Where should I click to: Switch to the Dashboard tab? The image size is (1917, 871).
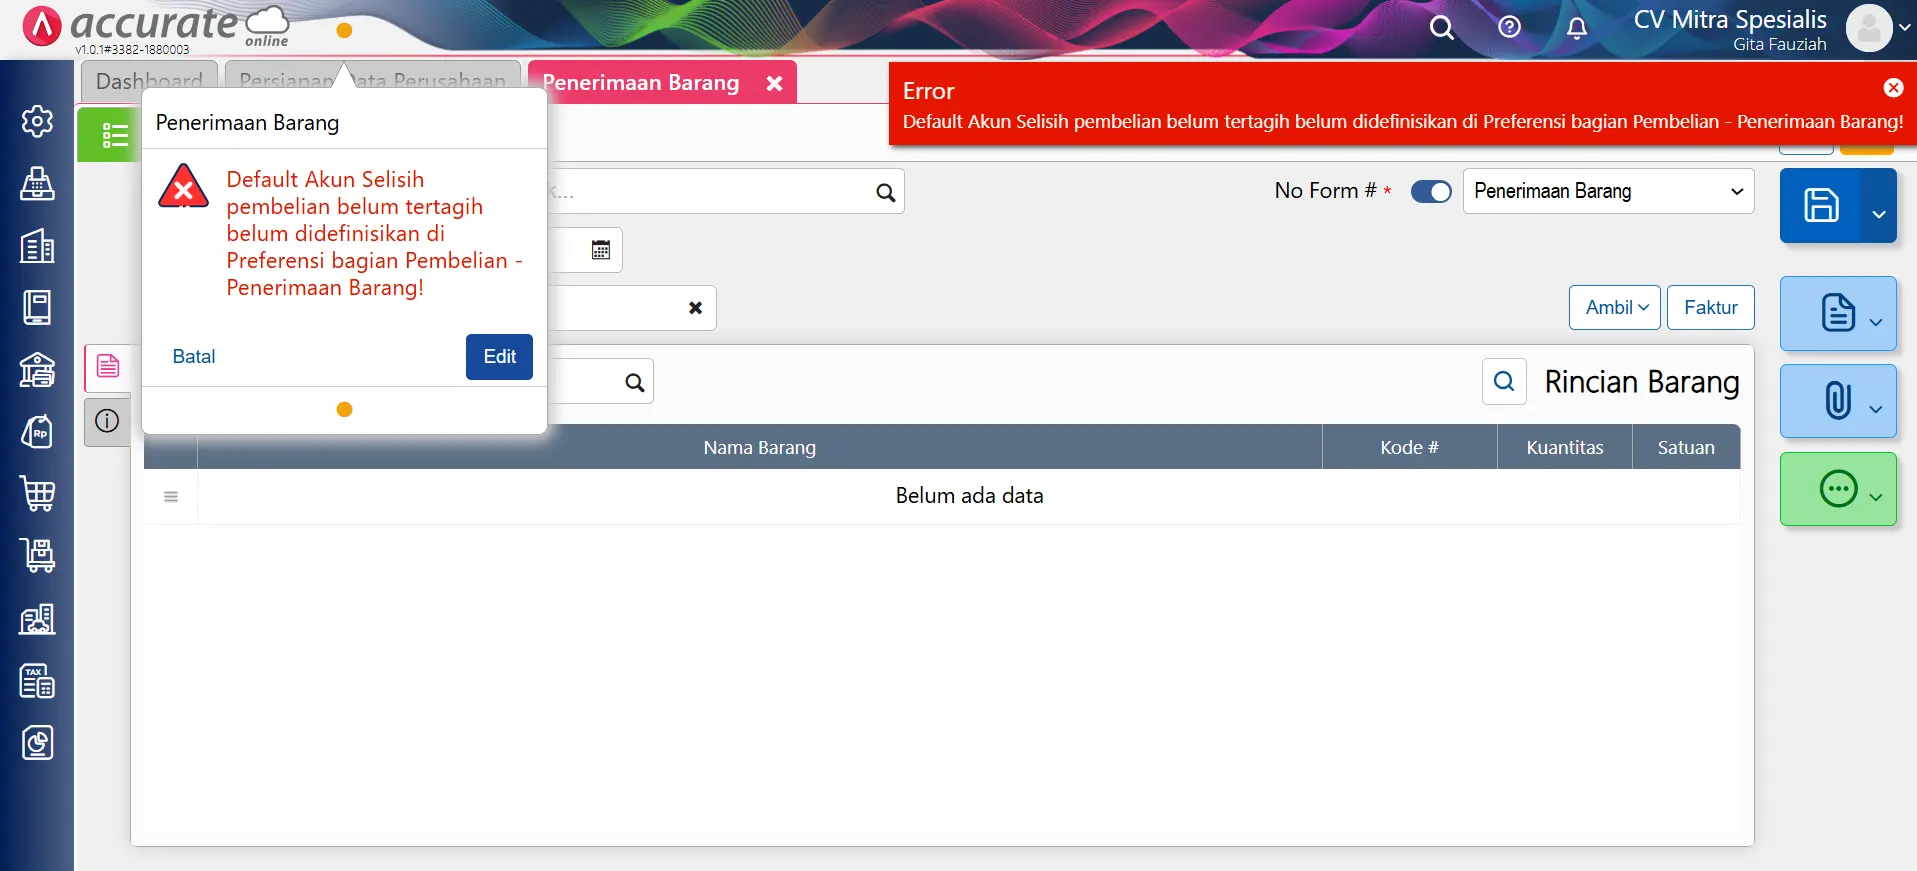tap(149, 82)
